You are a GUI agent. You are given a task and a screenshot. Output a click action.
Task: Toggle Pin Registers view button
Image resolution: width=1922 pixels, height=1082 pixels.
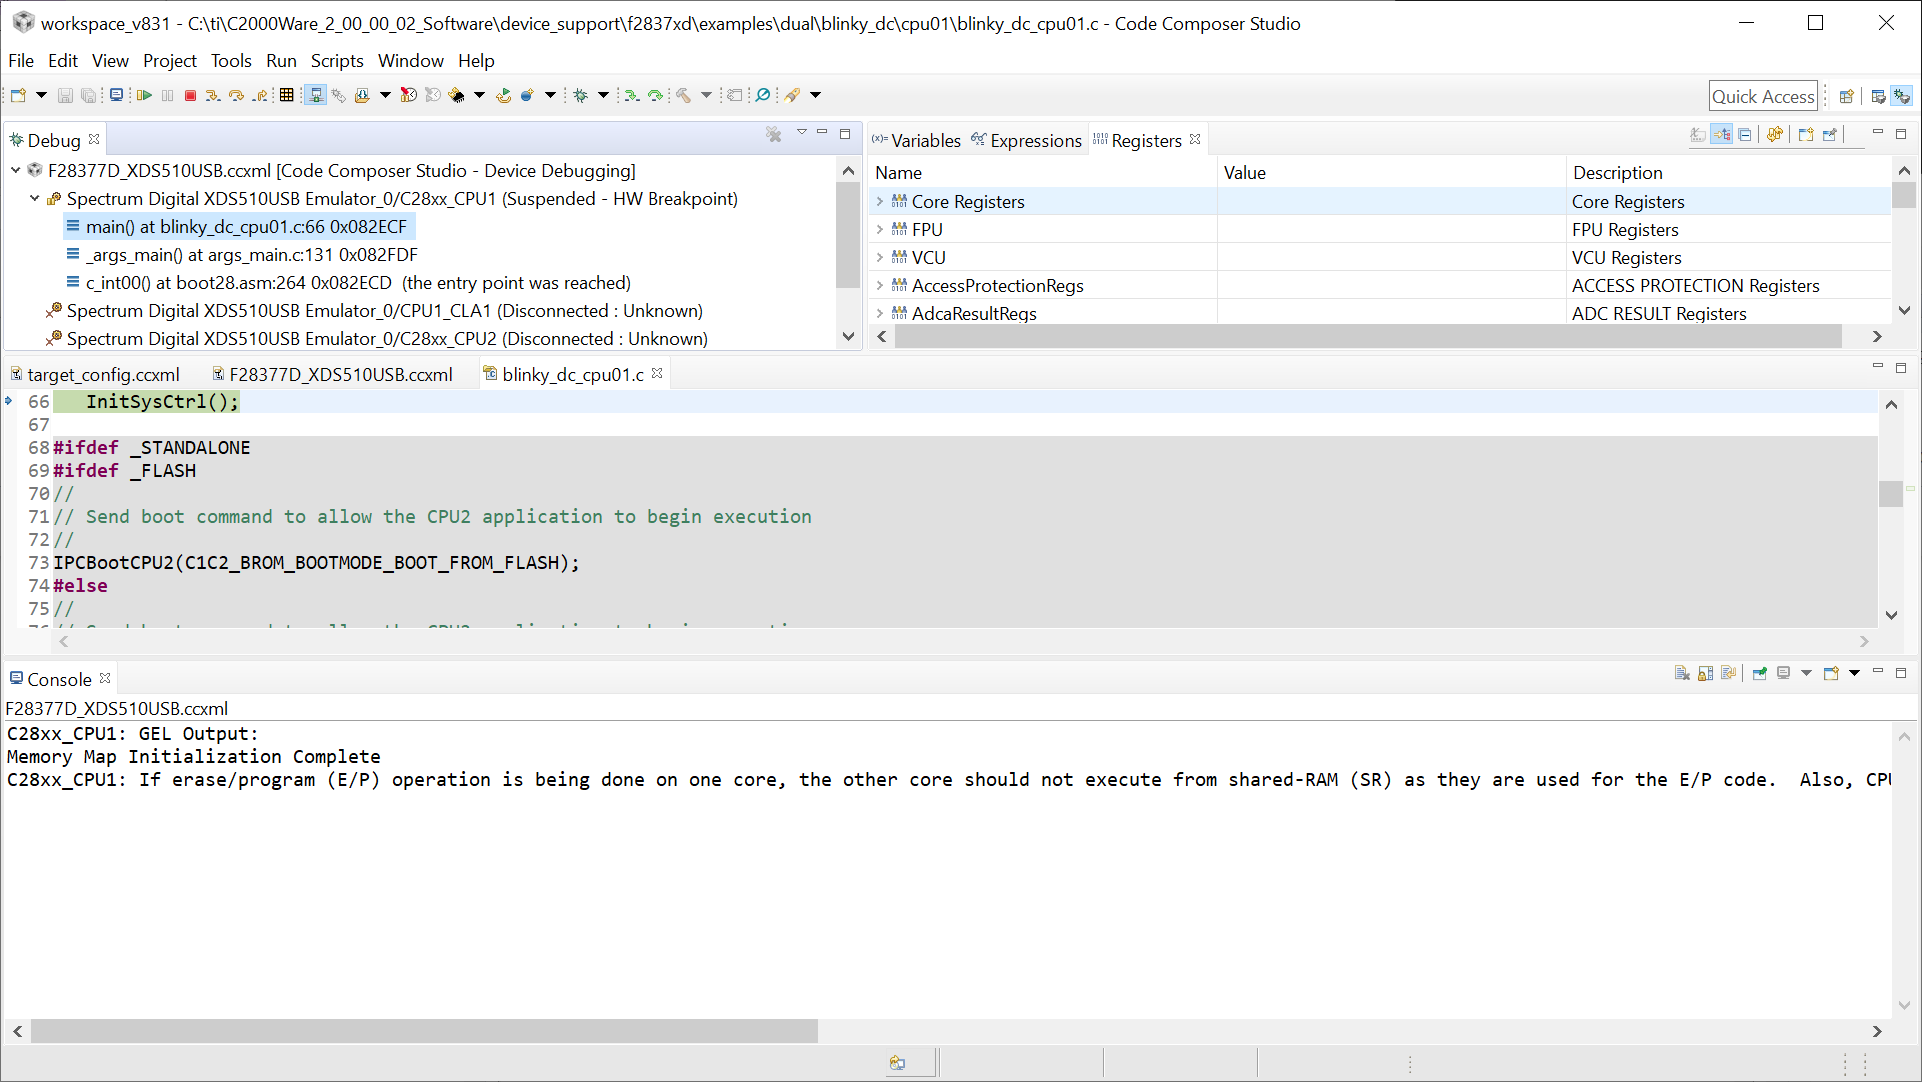(1829, 134)
